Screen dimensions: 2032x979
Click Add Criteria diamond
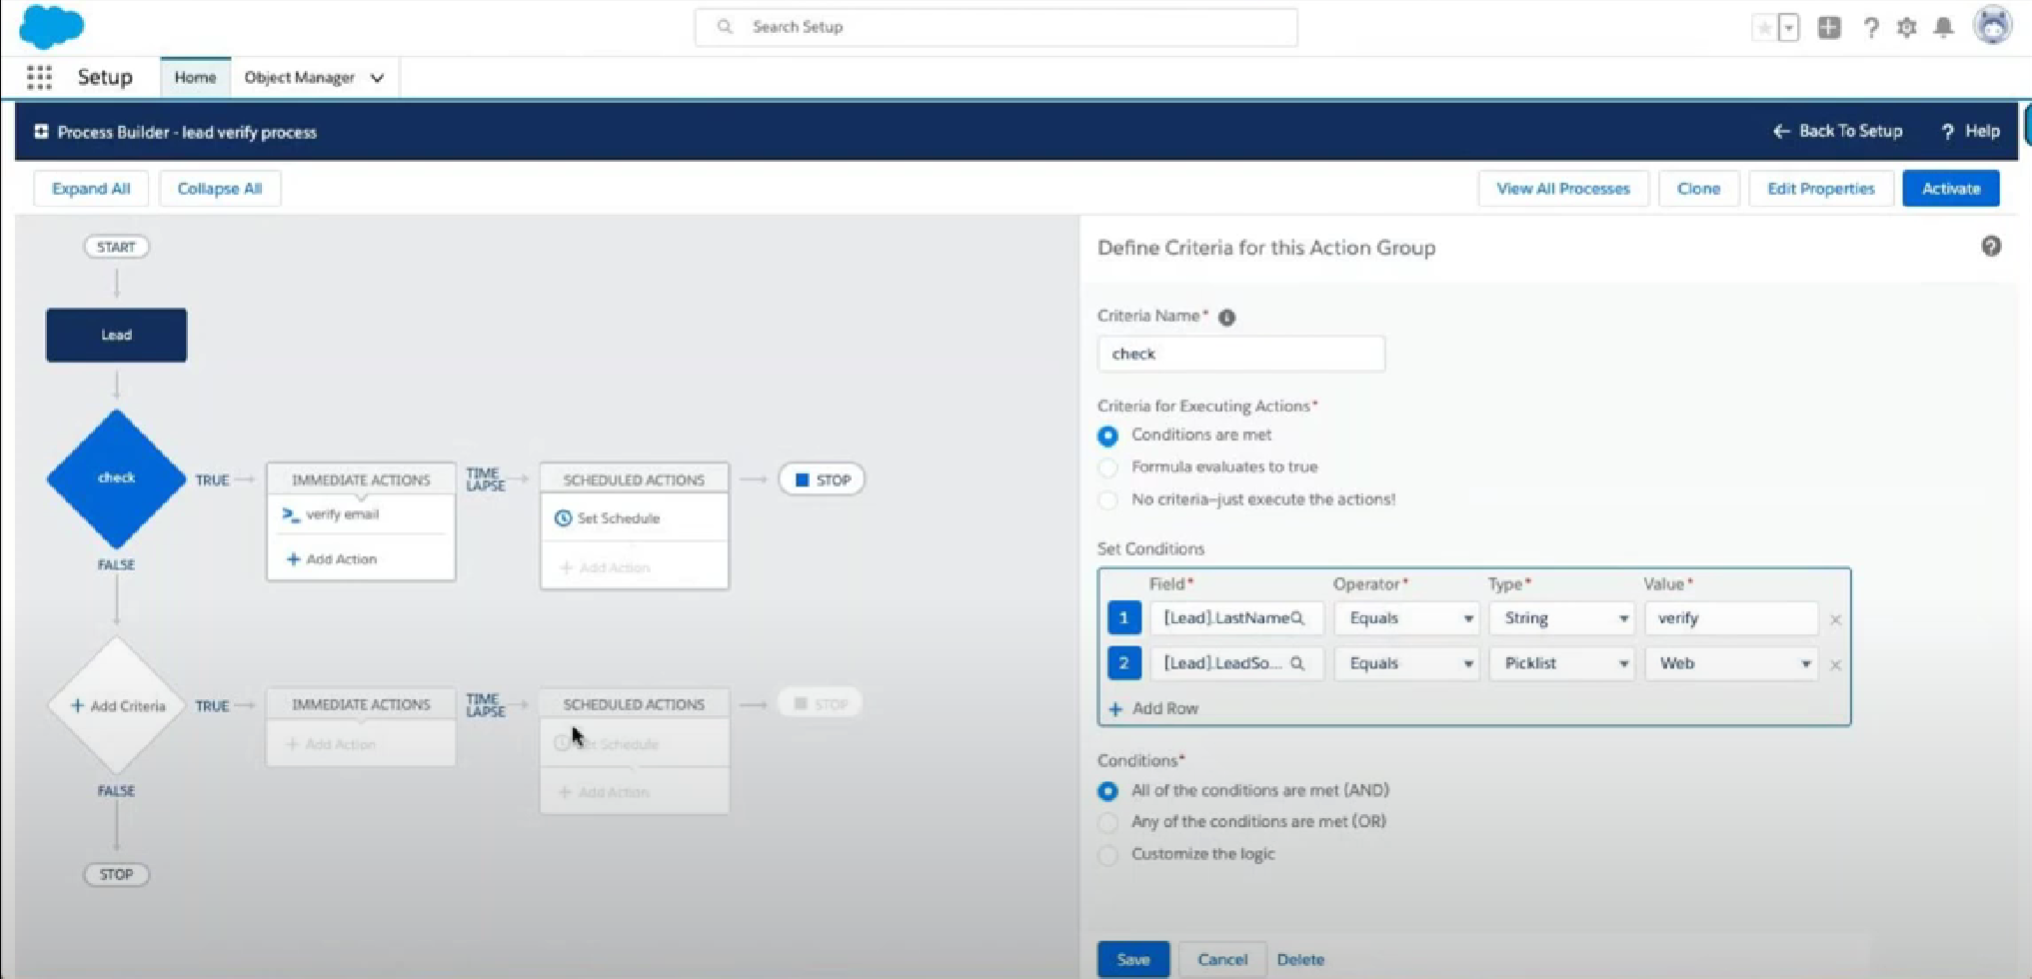(x=117, y=706)
